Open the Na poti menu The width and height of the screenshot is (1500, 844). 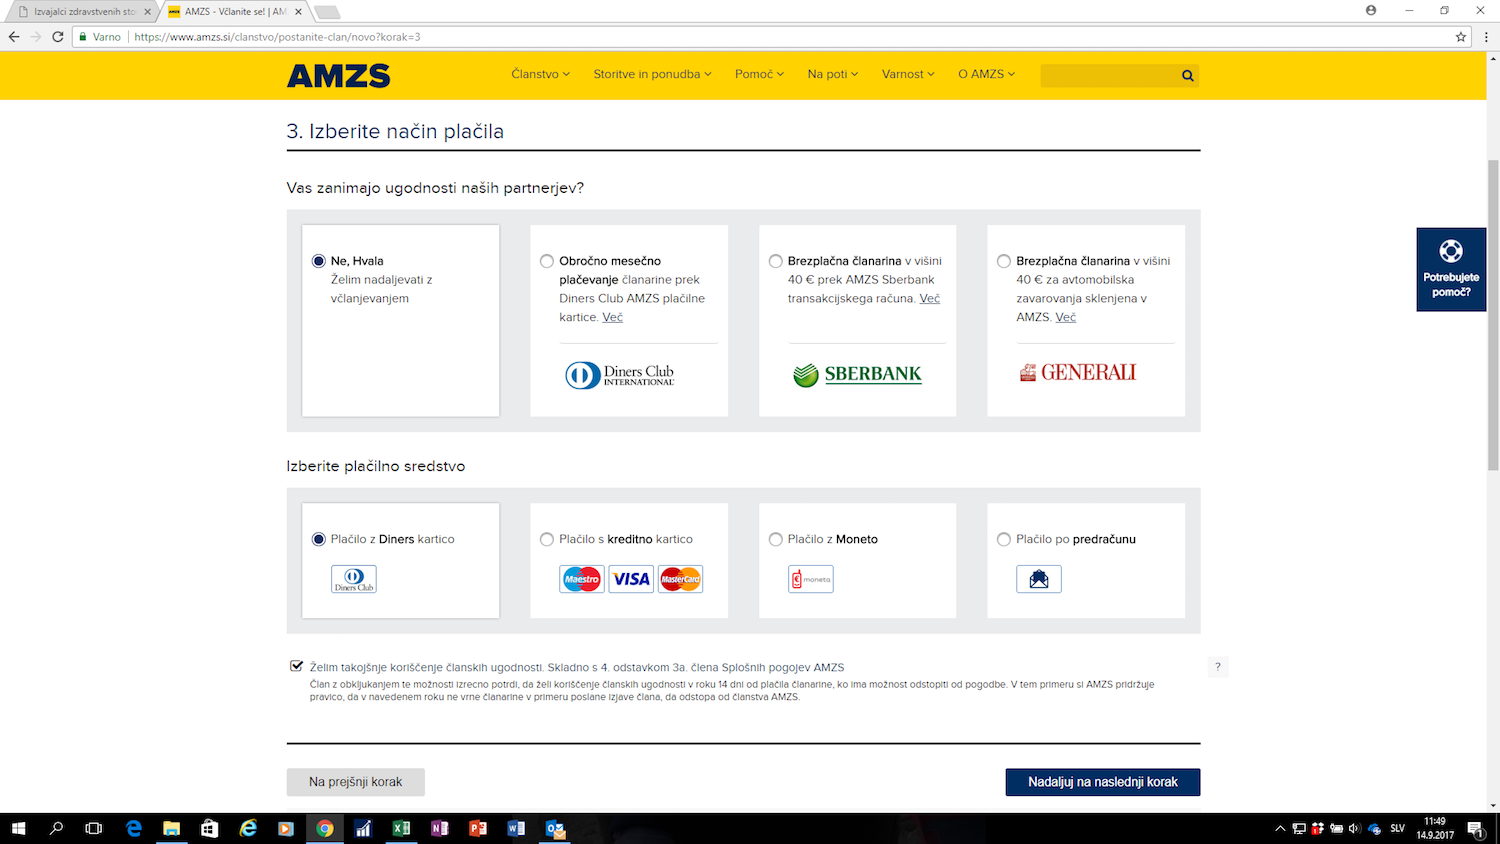coord(832,74)
